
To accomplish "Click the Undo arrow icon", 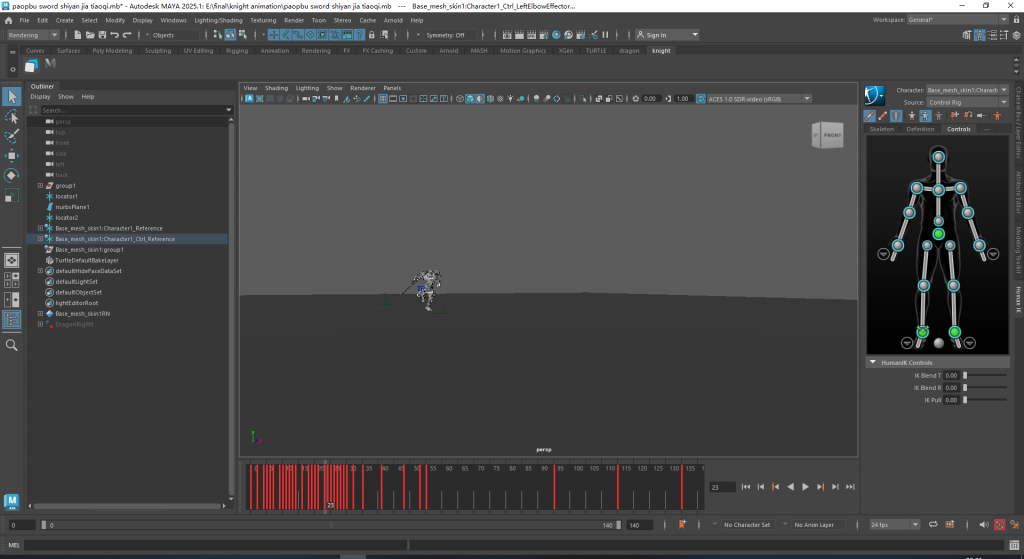I will point(112,35).
